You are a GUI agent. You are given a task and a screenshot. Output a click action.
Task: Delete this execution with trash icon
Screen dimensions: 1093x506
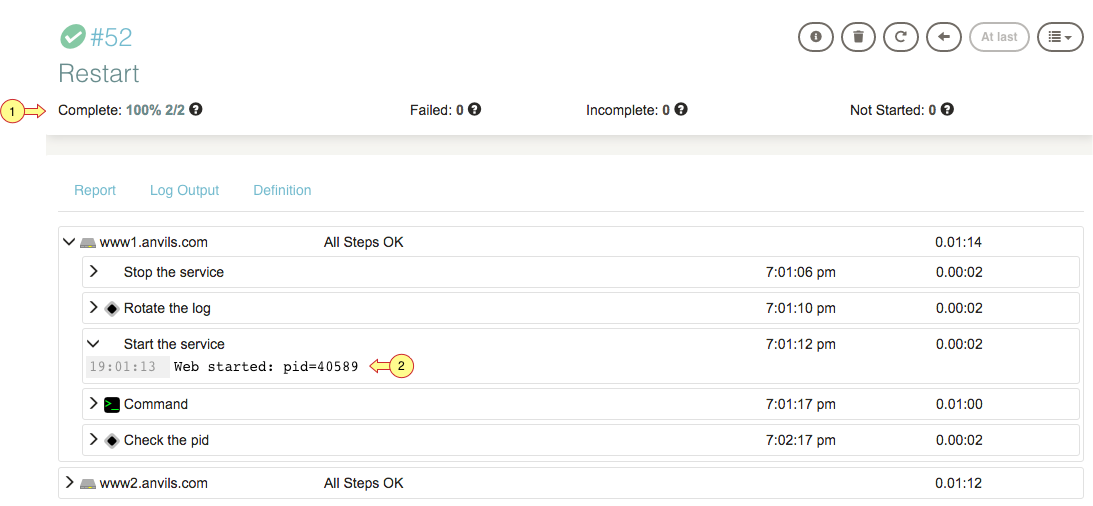coord(859,37)
